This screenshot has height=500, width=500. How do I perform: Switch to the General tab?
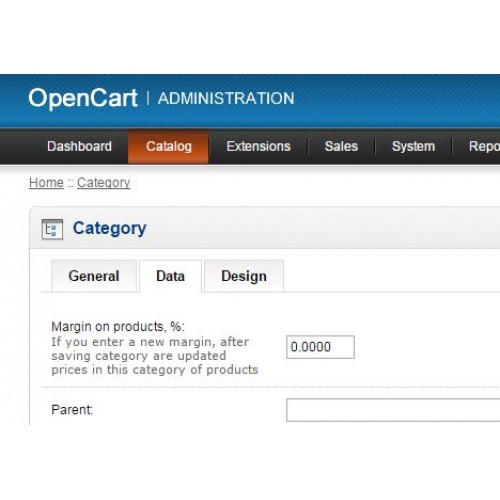pyautogui.click(x=94, y=276)
